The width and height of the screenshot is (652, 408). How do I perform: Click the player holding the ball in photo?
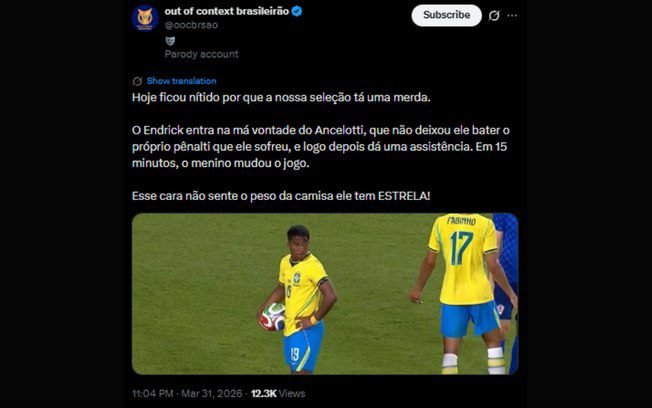point(300,299)
